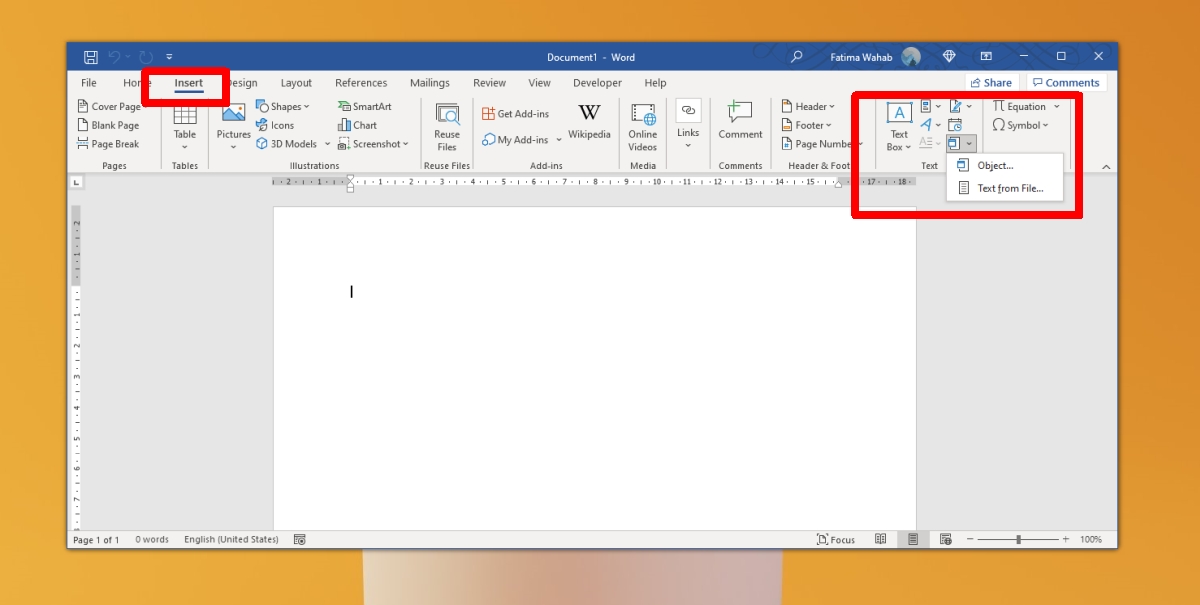Screen dimensions: 1200x605
Task: Adjust the zoom slider
Action: point(1018,539)
